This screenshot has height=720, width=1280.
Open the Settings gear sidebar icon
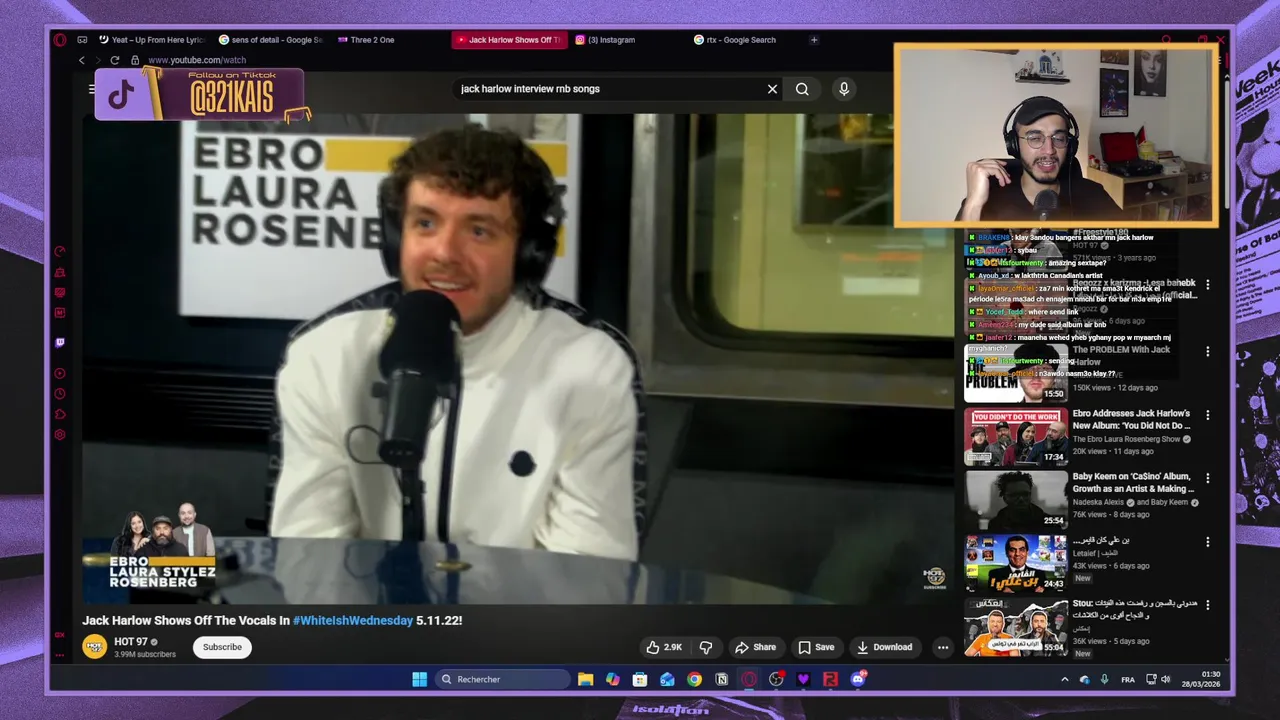[60, 435]
